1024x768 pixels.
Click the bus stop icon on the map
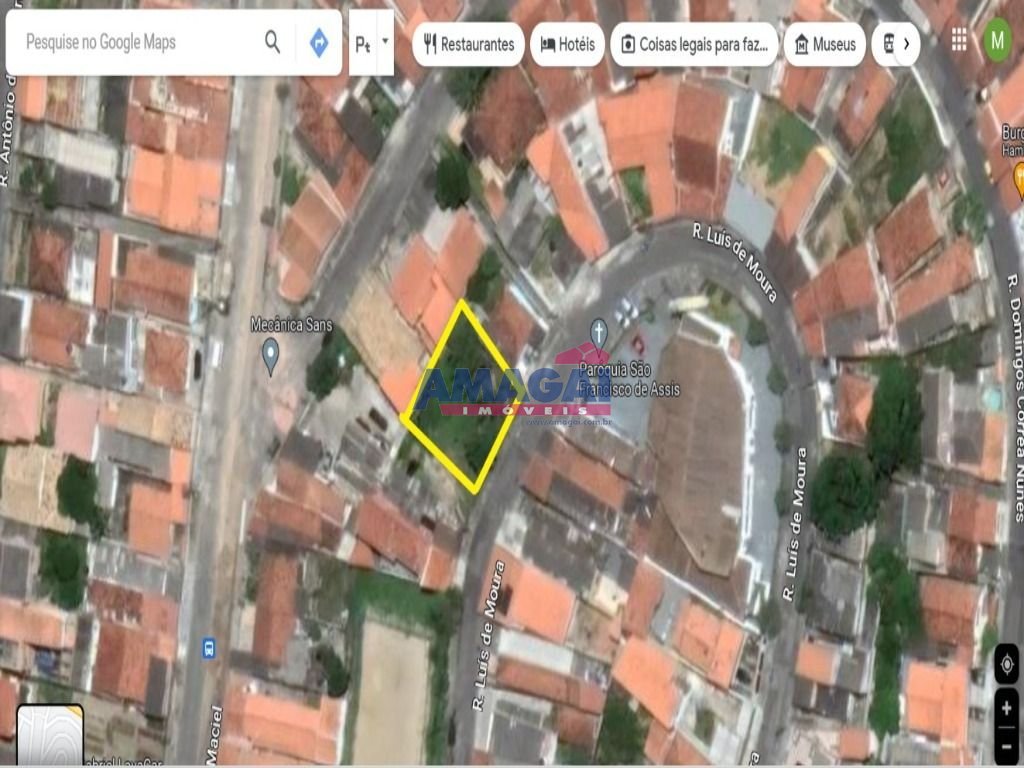pyautogui.click(x=209, y=648)
